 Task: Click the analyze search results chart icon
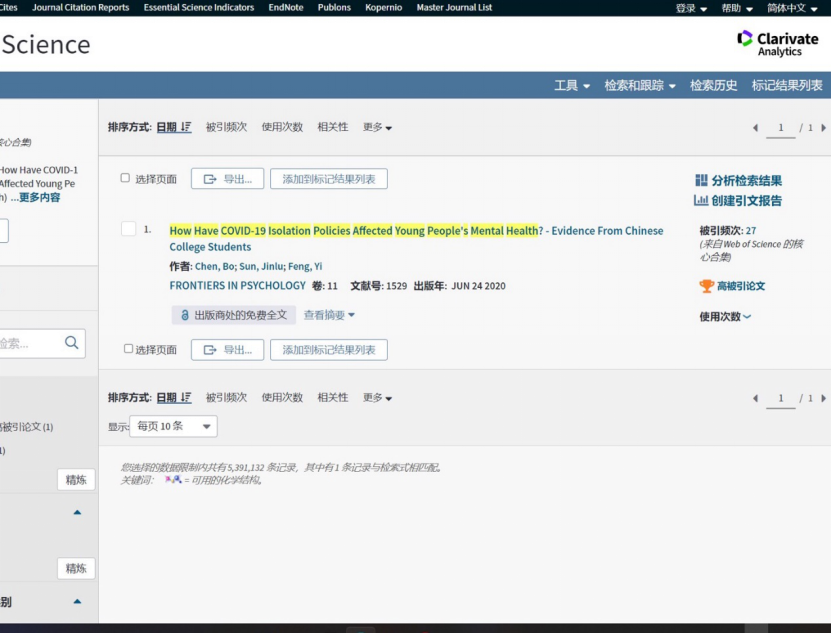[x=701, y=181]
